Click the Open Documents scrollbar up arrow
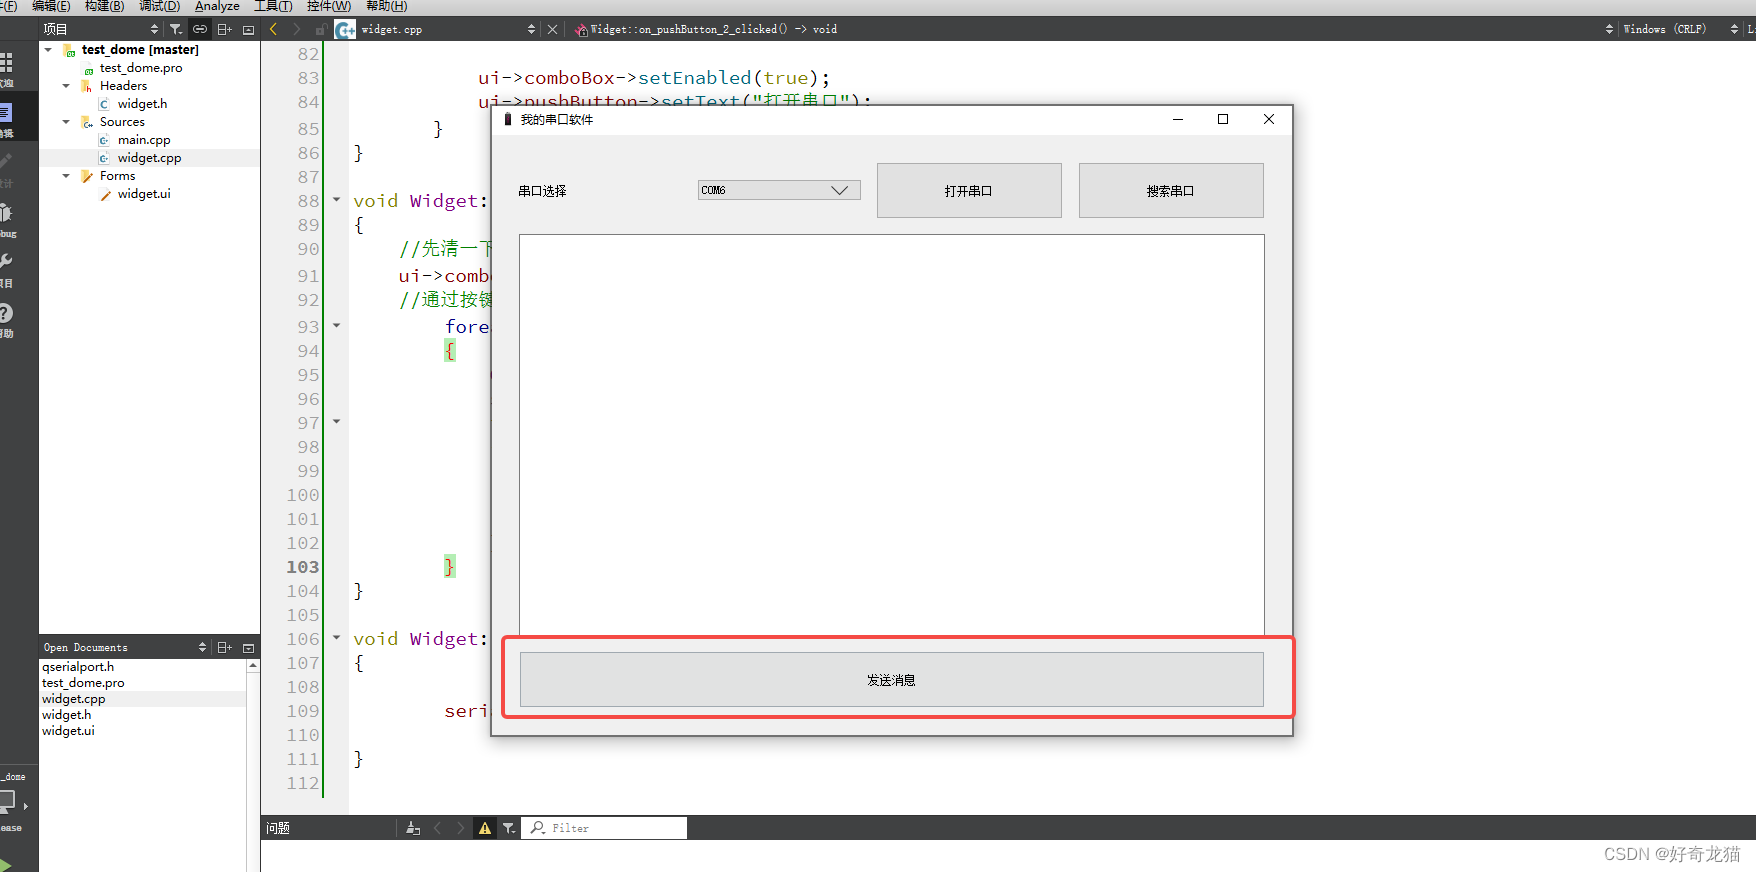Image resolution: width=1756 pixels, height=872 pixels. pos(253,665)
